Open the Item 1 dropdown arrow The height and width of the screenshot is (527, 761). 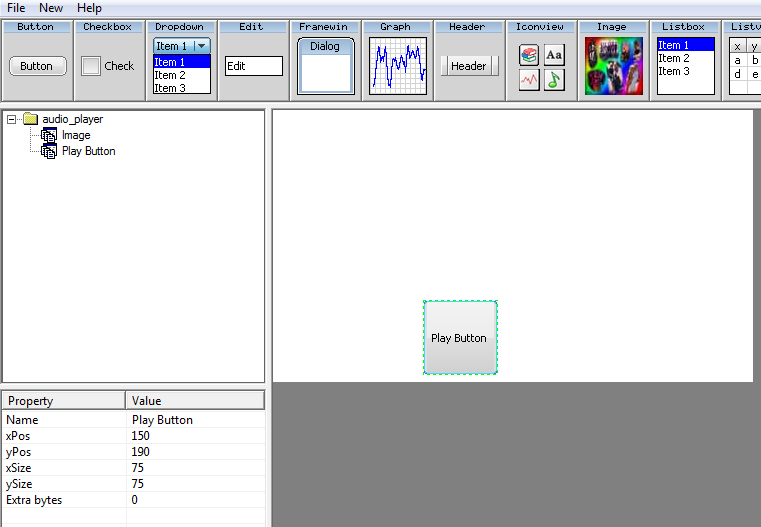pyautogui.click(x=201, y=46)
